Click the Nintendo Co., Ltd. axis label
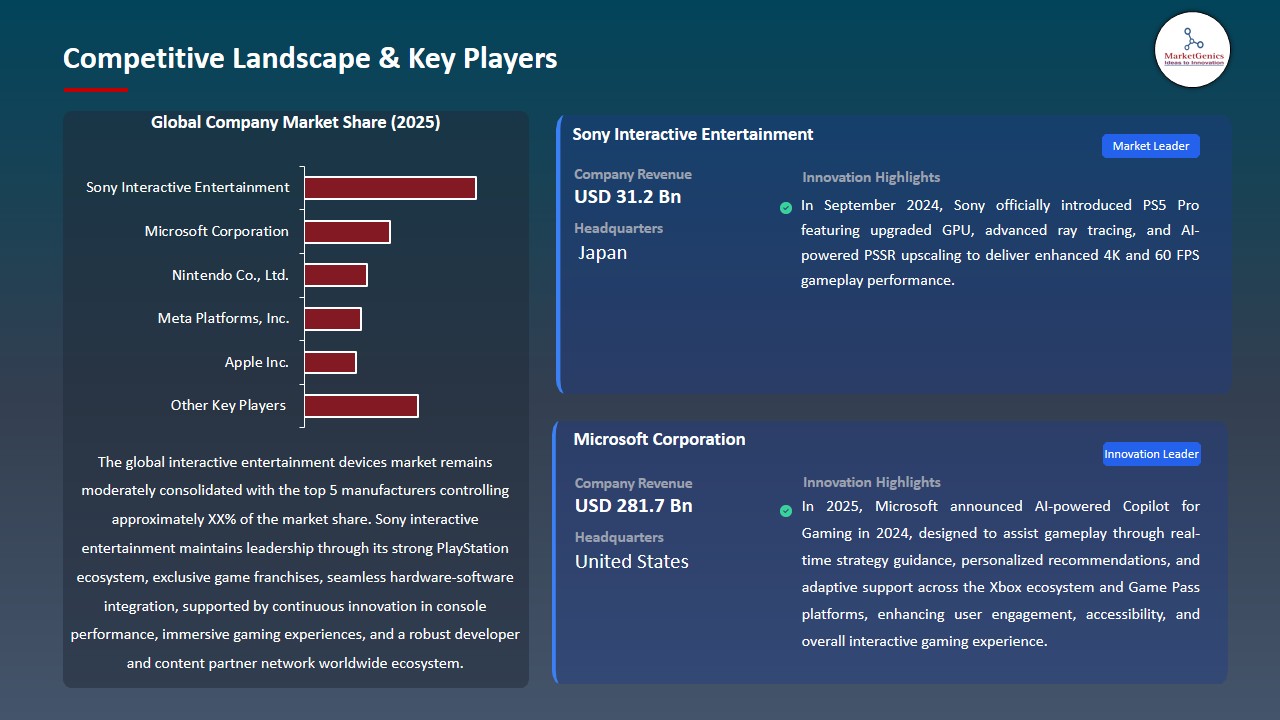The height and width of the screenshot is (720, 1280). pos(231,275)
